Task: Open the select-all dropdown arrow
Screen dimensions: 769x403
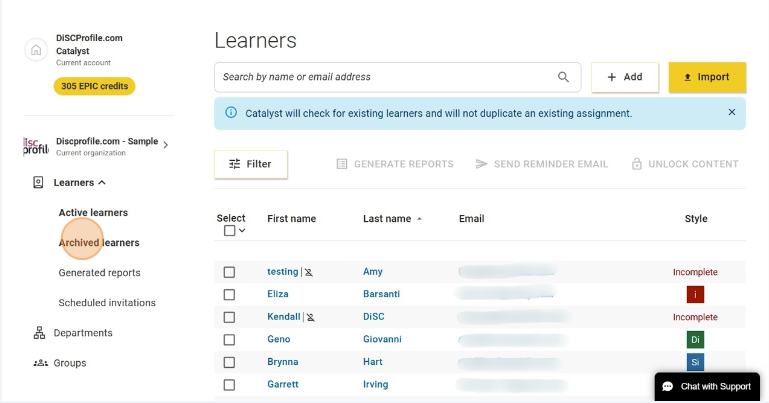Action: pos(242,230)
